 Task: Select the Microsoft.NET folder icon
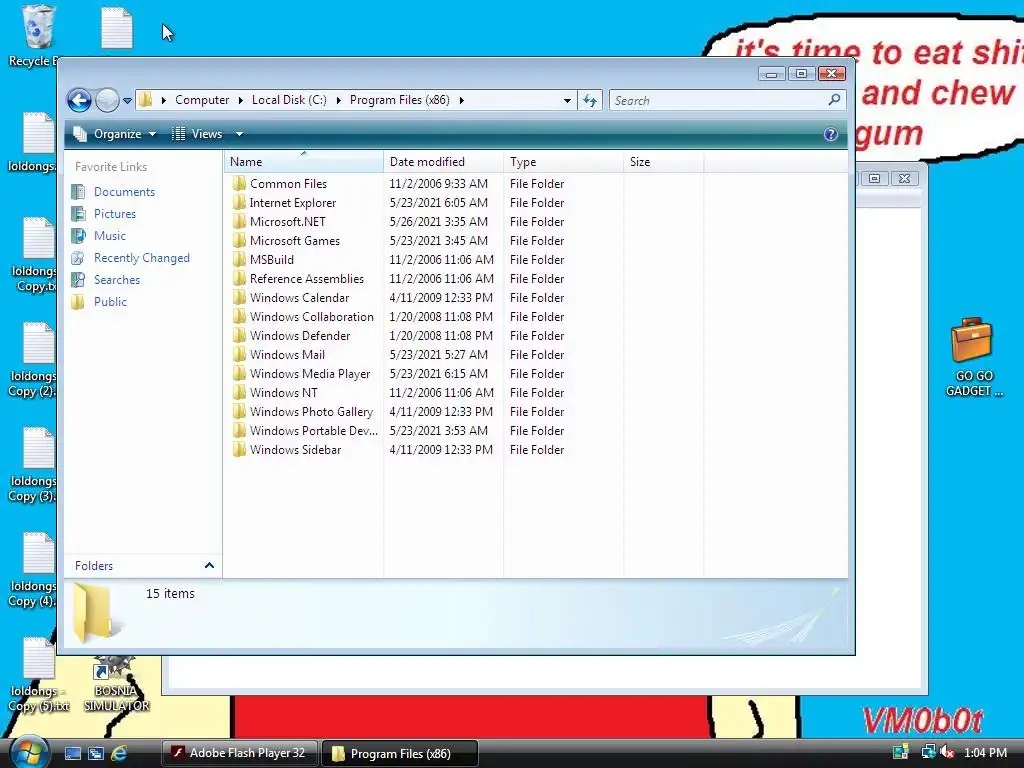(x=239, y=221)
